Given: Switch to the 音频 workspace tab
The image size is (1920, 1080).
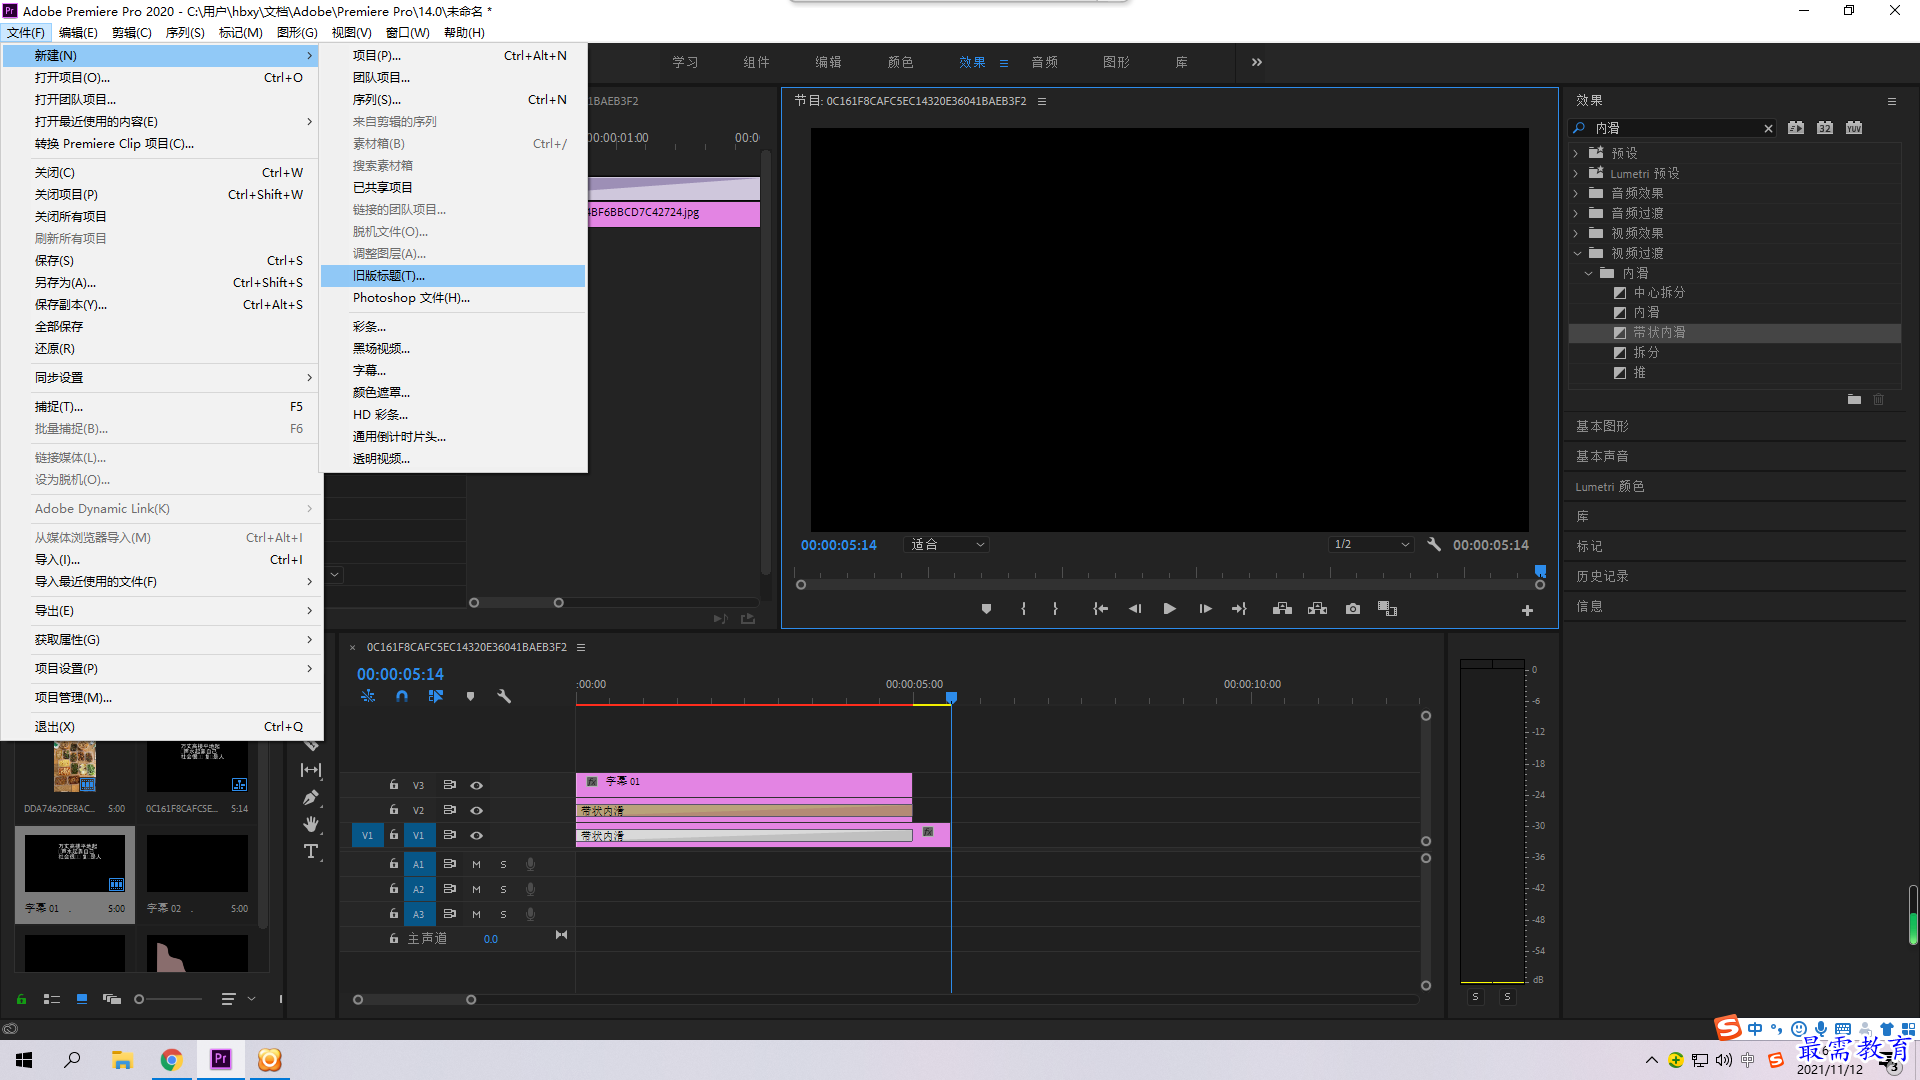Looking at the screenshot, I should coord(1044,62).
